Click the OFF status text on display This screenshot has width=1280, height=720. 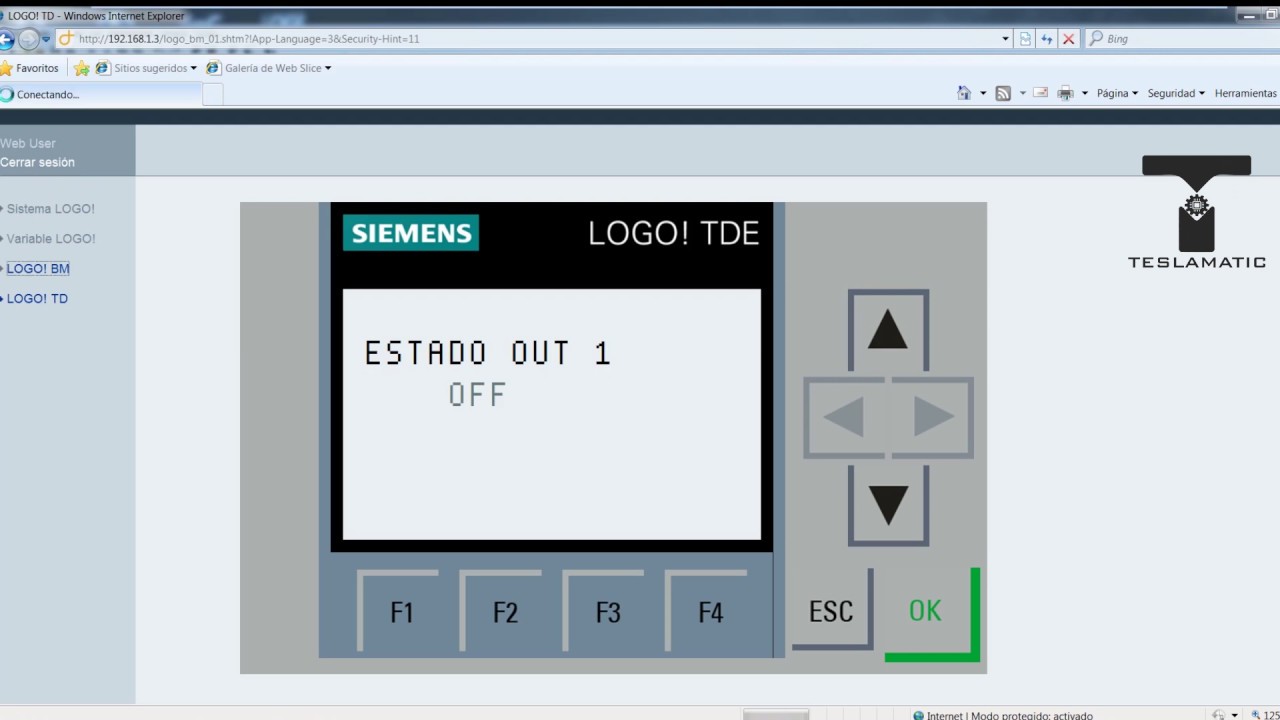tap(477, 394)
